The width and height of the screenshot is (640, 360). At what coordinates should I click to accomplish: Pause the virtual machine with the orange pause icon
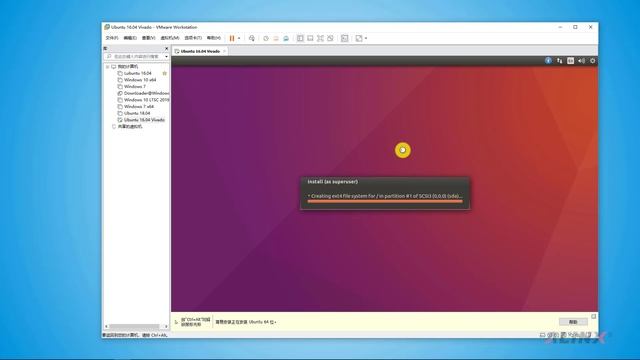point(232,38)
